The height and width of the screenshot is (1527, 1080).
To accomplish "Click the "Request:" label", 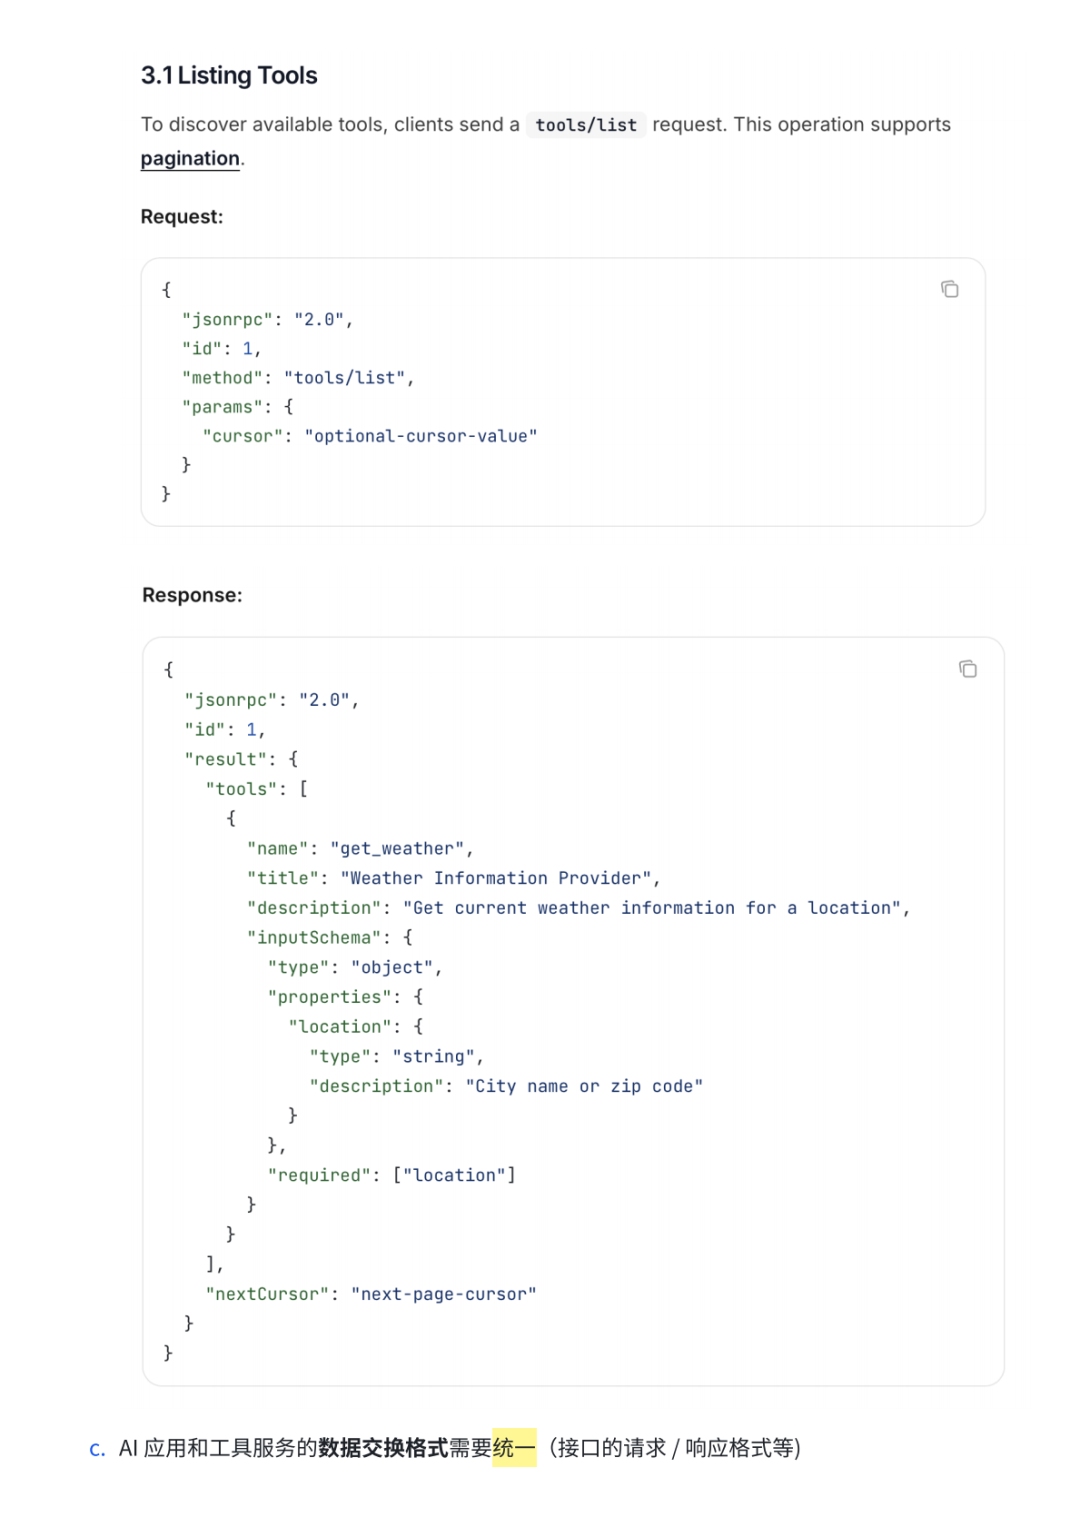I will [x=182, y=217].
